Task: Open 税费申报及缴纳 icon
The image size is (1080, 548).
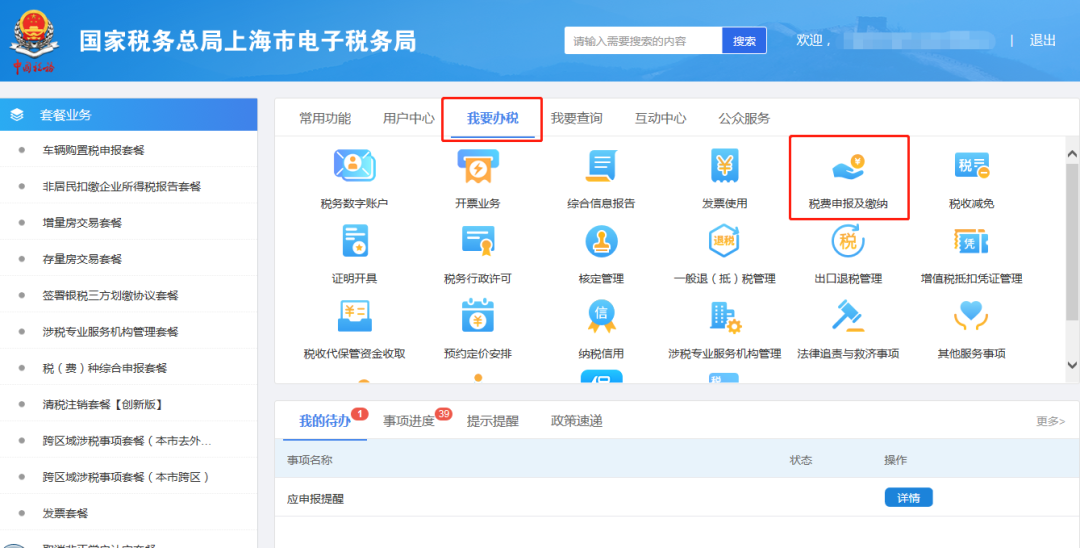Action: 848,167
